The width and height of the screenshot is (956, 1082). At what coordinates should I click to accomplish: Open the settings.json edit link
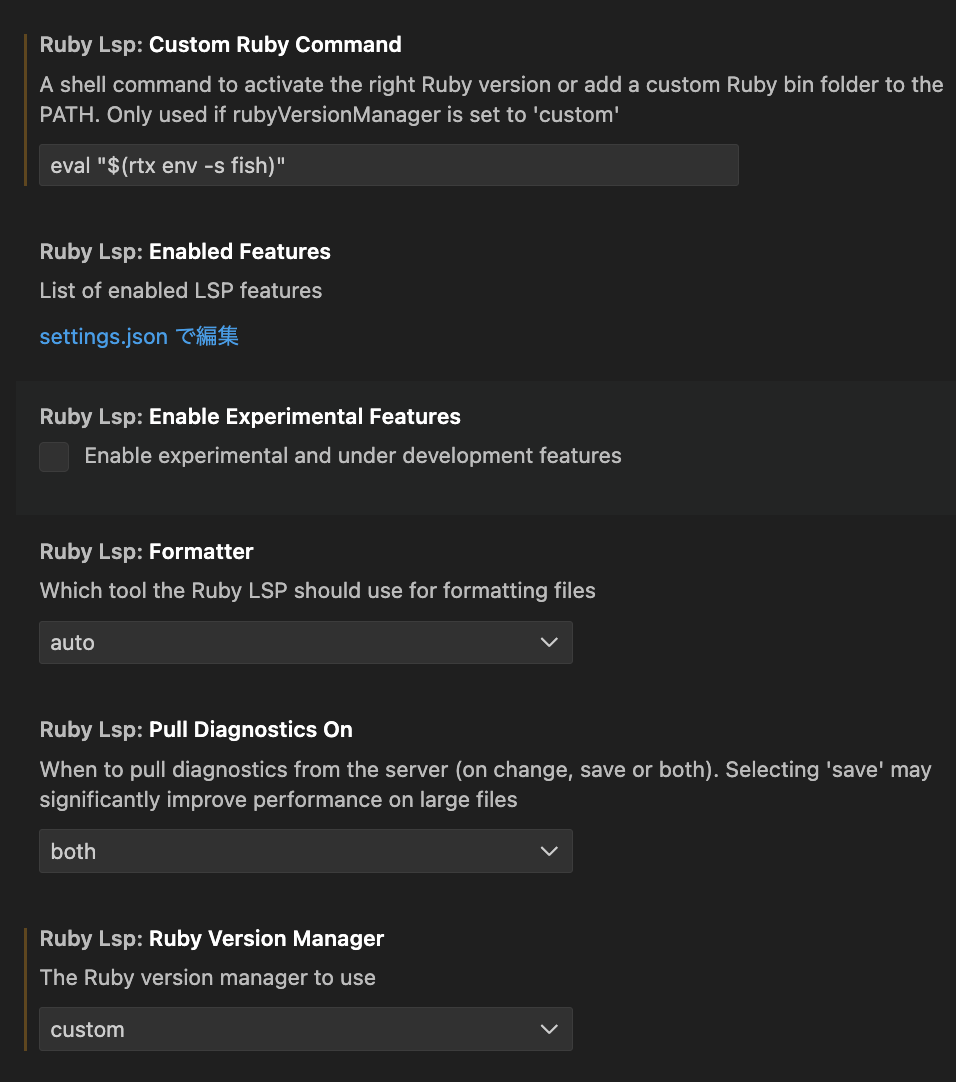pyautogui.click(x=139, y=336)
